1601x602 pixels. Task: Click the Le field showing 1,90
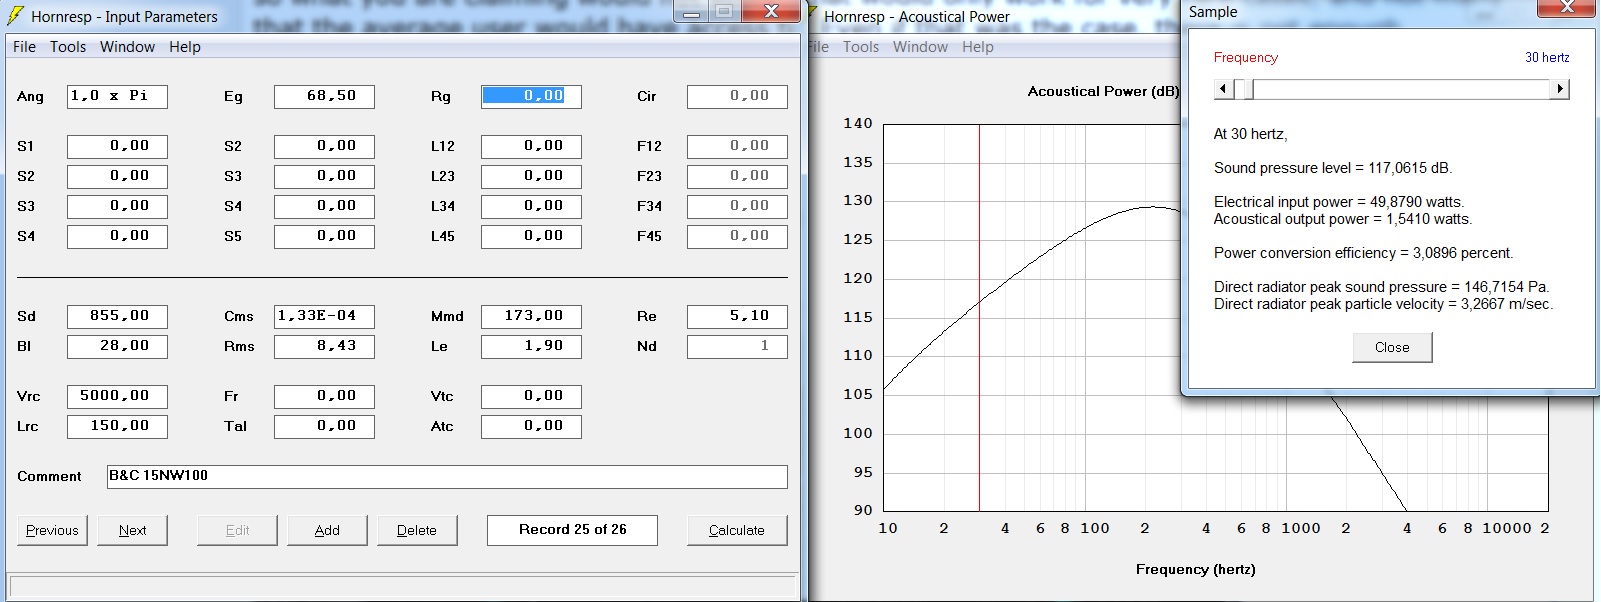tap(531, 346)
